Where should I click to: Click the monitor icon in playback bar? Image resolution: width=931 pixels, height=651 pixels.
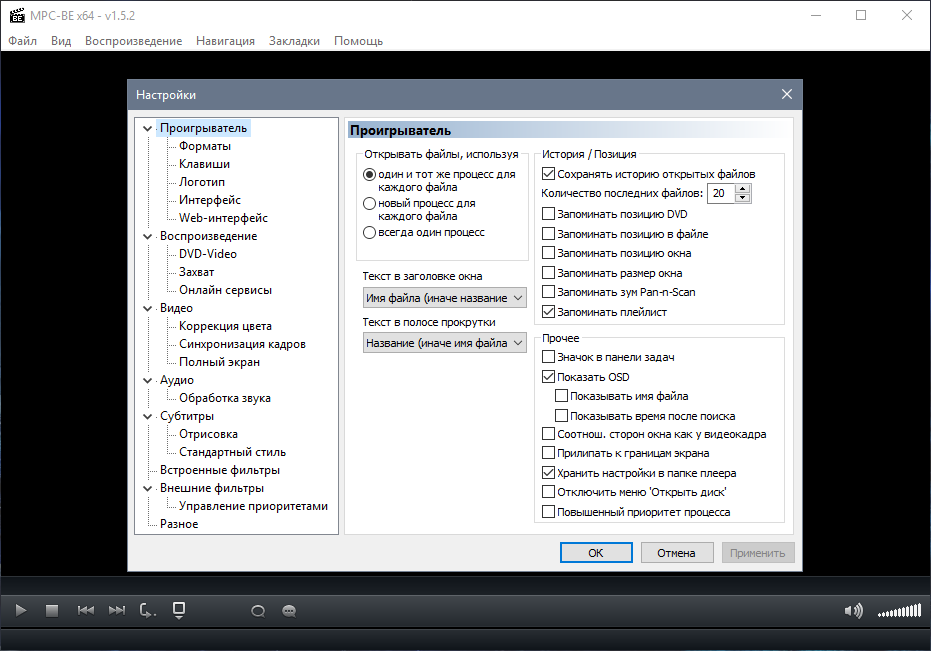(x=179, y=609)
